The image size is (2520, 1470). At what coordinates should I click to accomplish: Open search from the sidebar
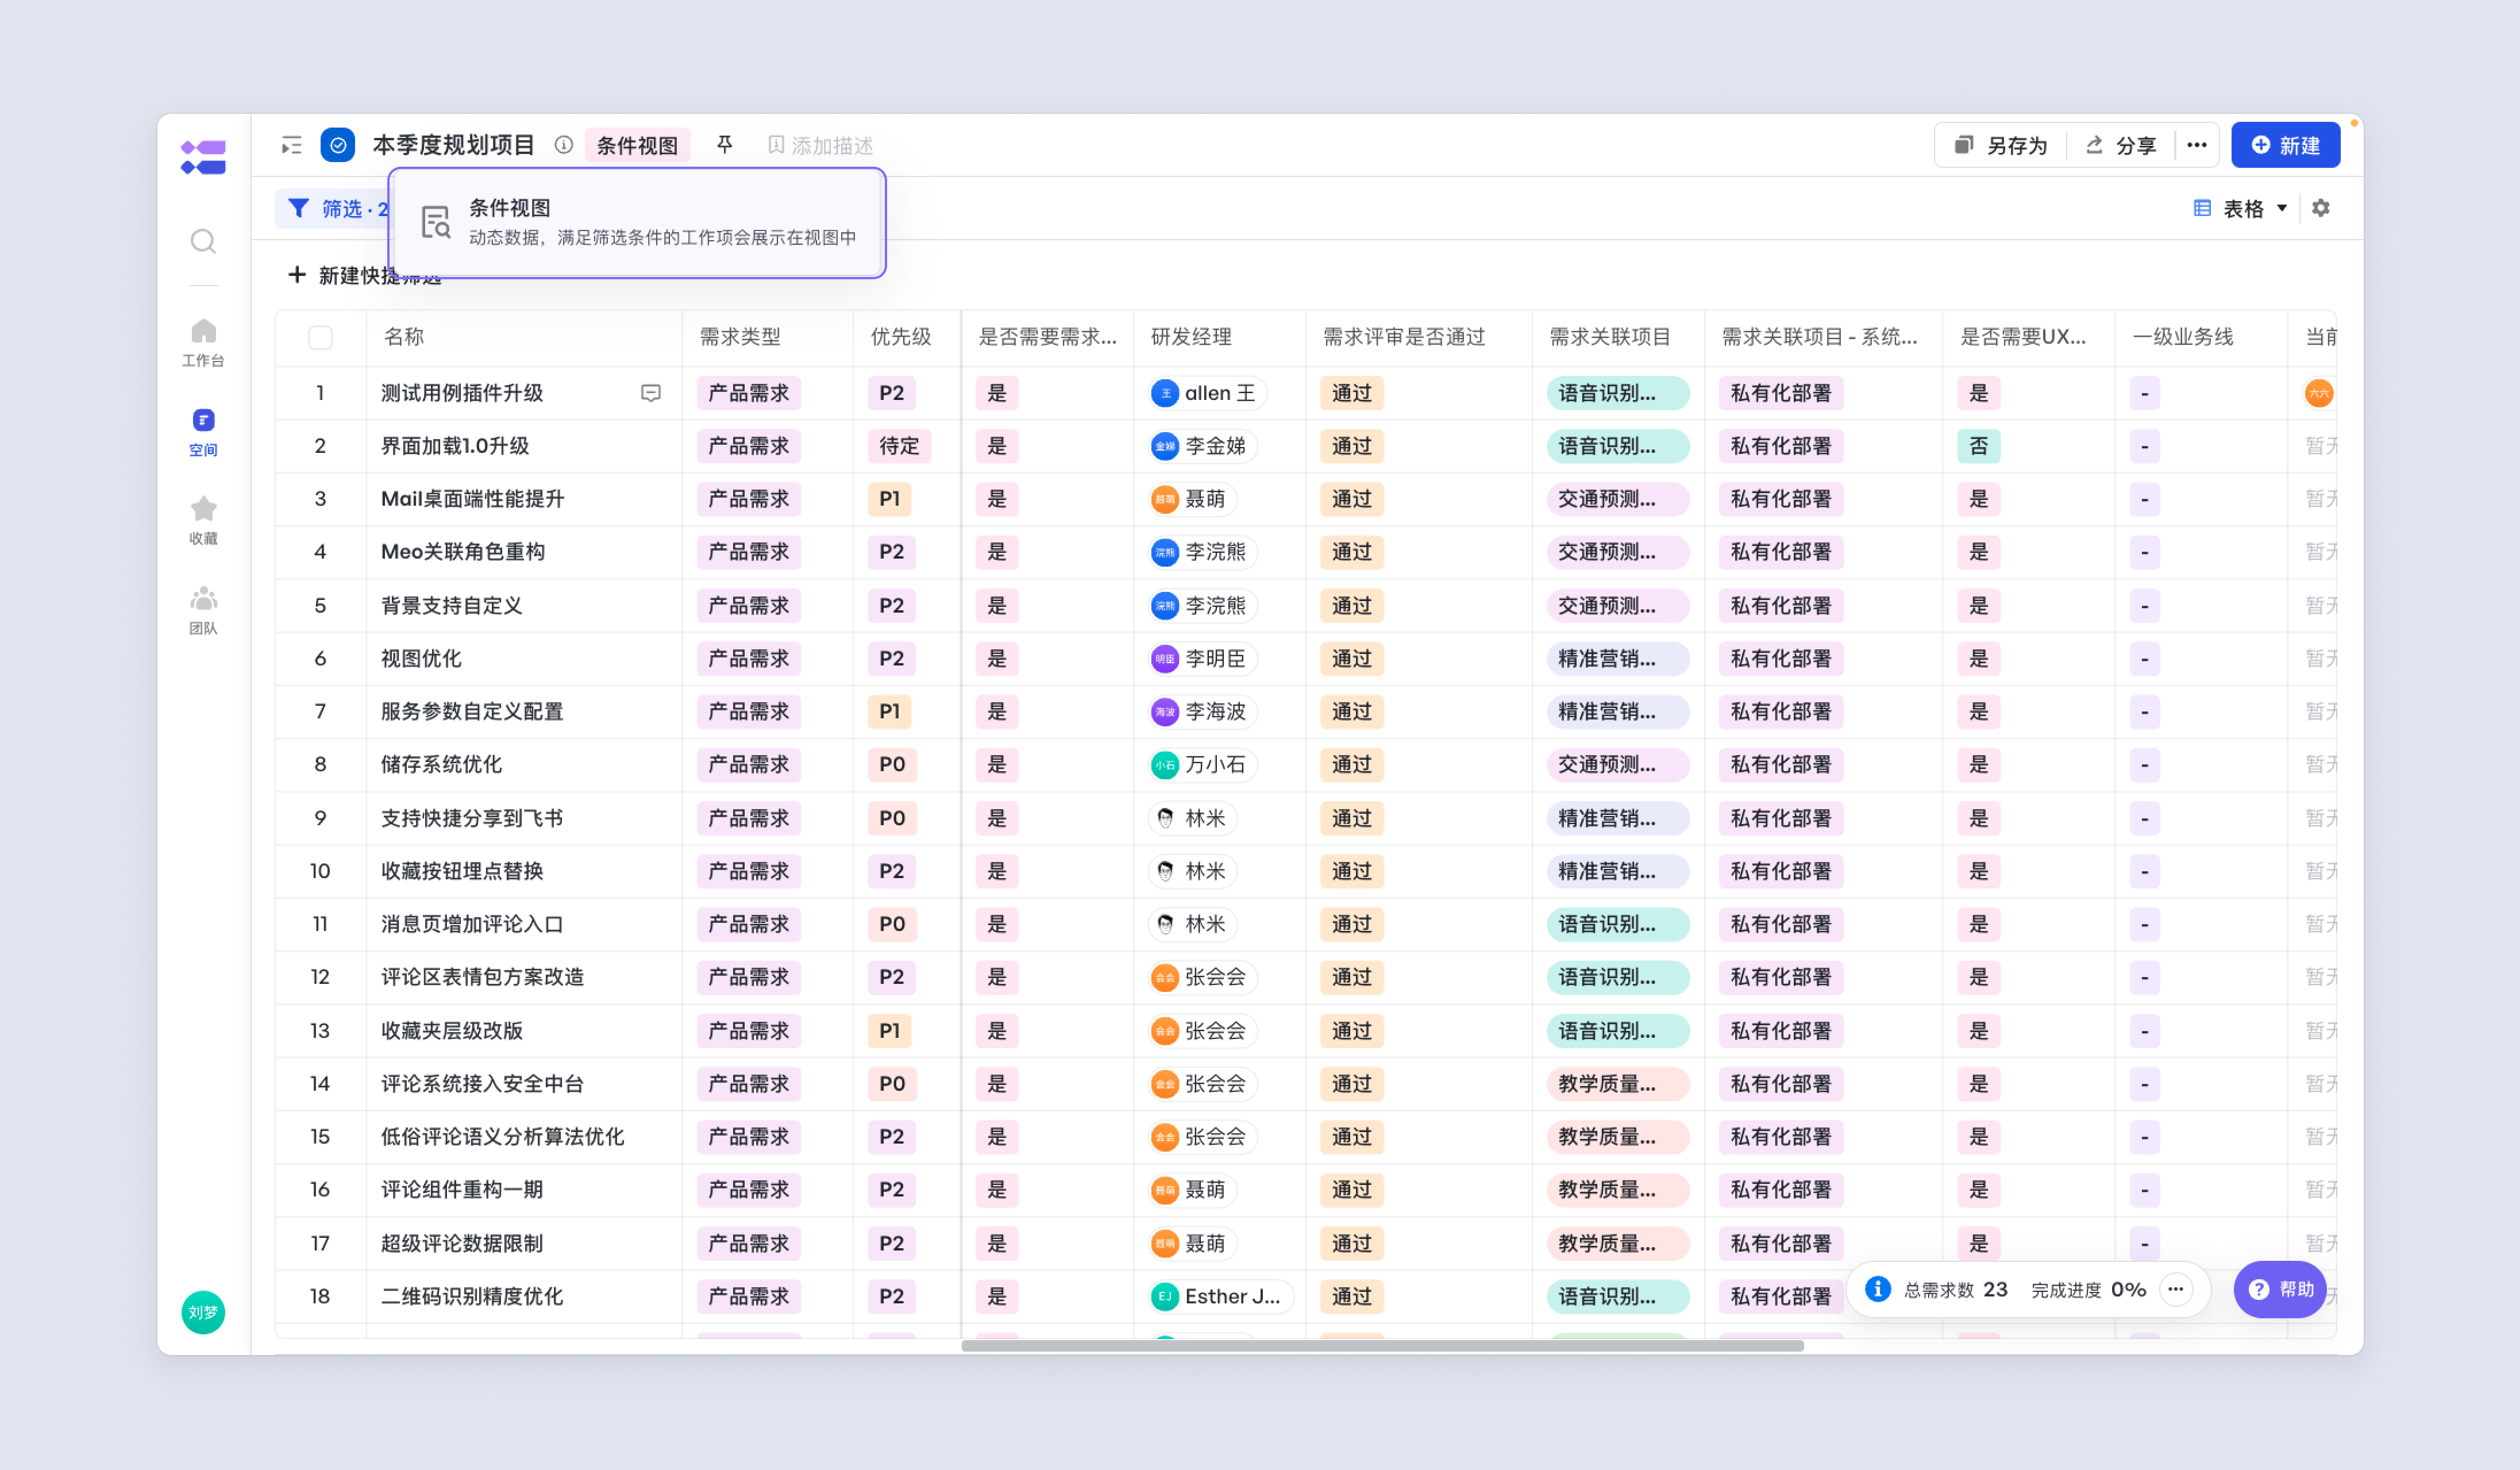(x=203, y=241)
